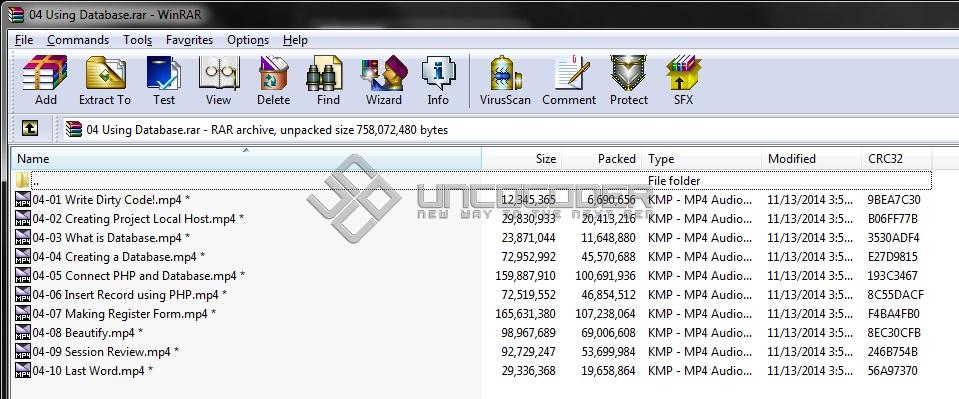Sort by the Type column header
959x399 pixels.
702,158
